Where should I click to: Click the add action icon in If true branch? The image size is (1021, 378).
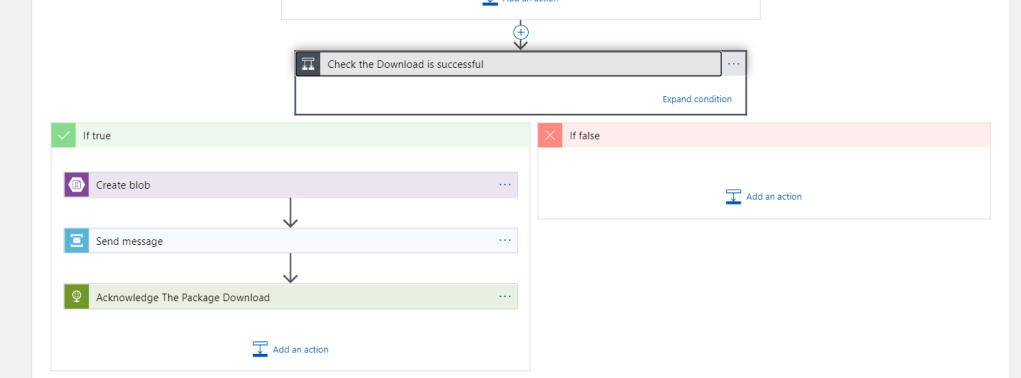coord(260,349)
